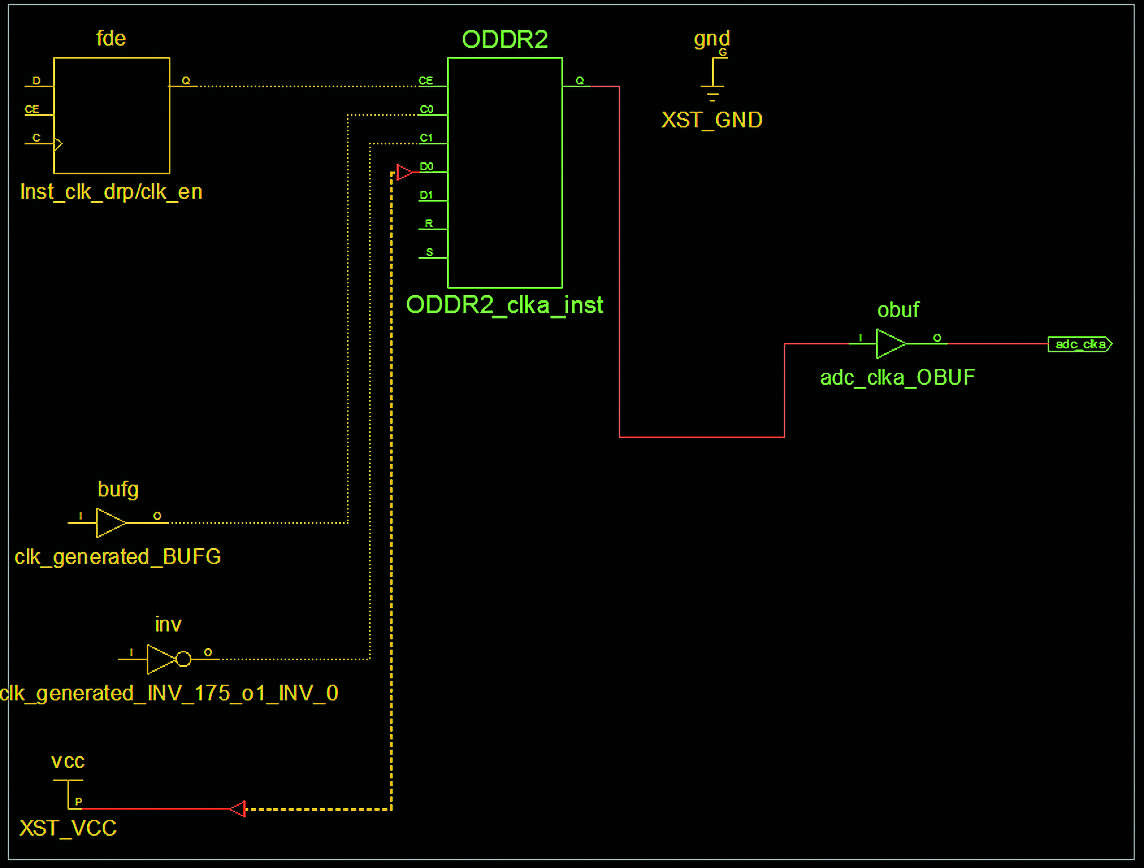This screenshot has width=1144, height=868.
Task: Click the adc_clka output port marker
Action: tap(1079, 344)
